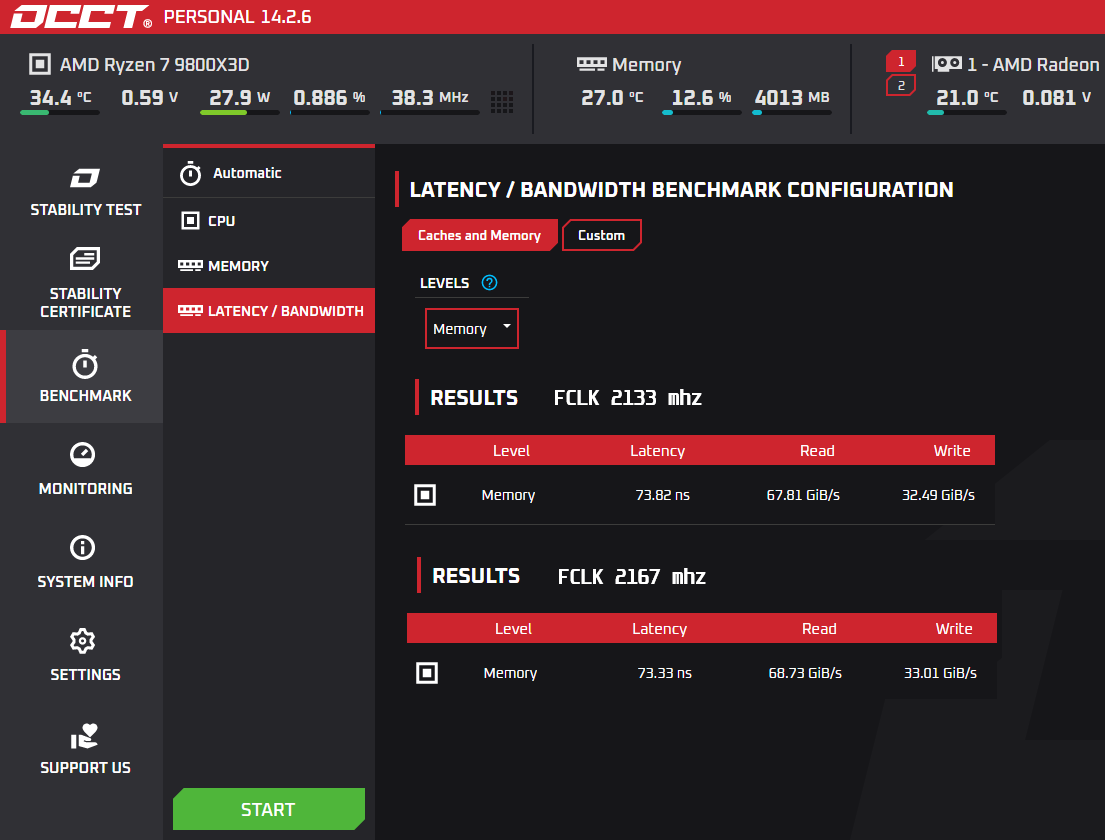Click the 68.73 GiB/s read value
1105x840 pixels.
coord(805,673)
